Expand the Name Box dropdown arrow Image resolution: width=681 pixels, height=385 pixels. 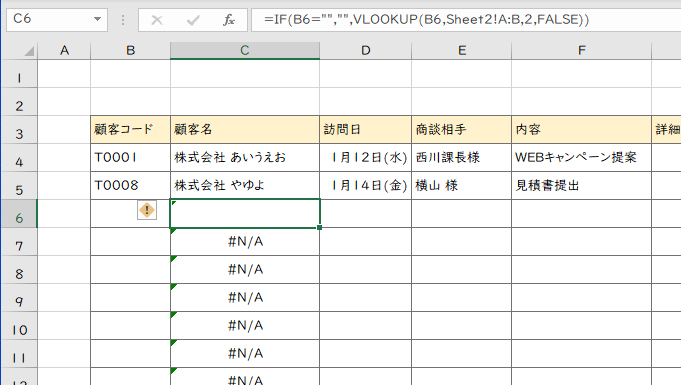(x=97, y=19)
